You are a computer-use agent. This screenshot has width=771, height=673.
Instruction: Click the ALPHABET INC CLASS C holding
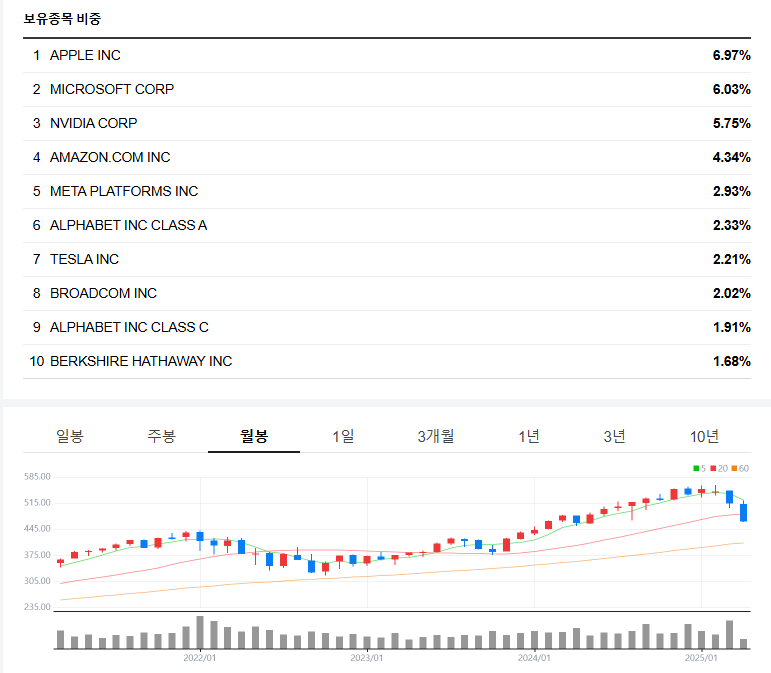[x=129, y=327]
